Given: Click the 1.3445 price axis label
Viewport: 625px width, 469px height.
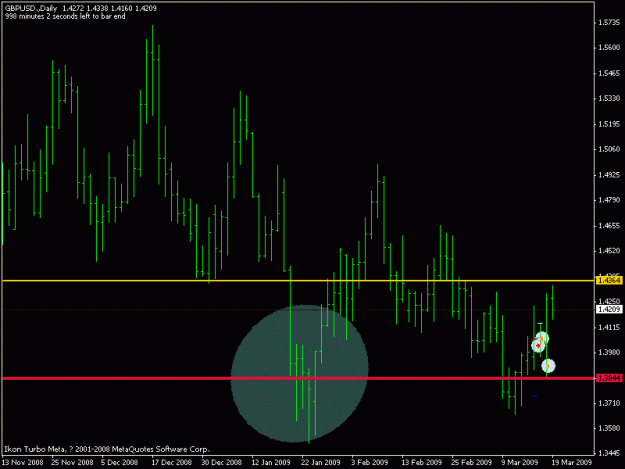Looking at the screenshot, I should [x=609, y=453].
